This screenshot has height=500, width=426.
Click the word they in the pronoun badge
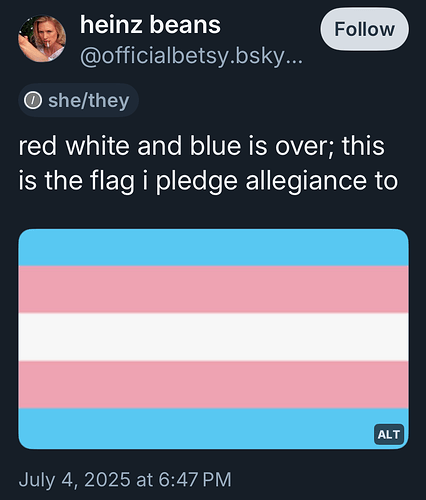pos(109,100)
